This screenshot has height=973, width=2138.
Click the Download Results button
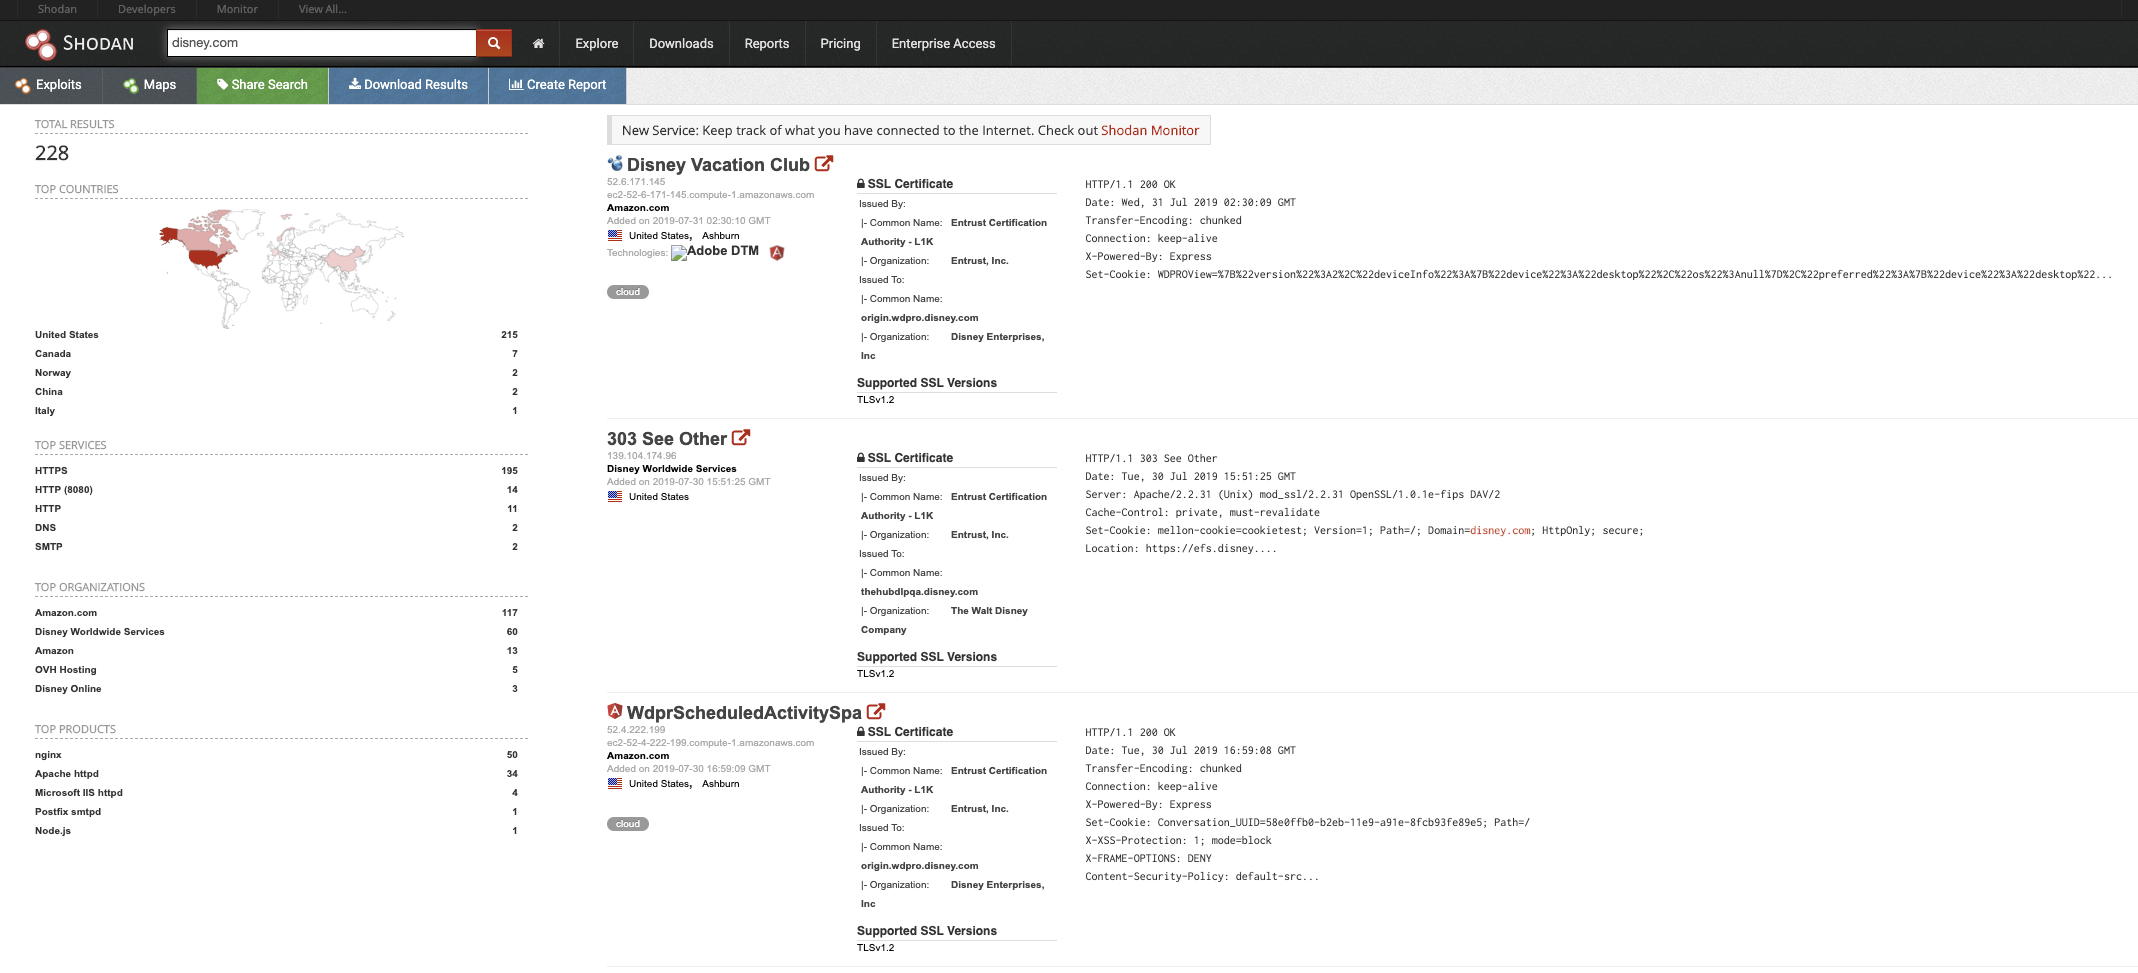[x=408, y=85]
